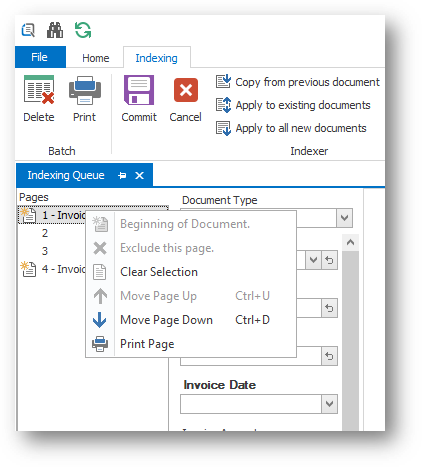Click inside the Invoice Date field
422x467 pixels.
251,404
